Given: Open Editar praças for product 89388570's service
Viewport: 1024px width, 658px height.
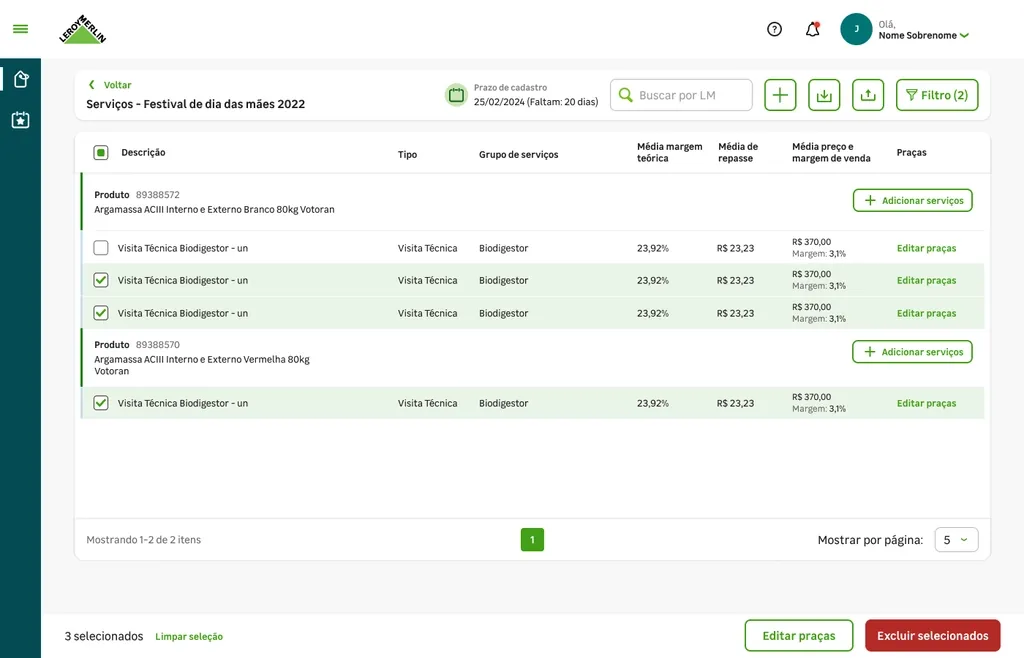Looking at the screenshot, I should (x=926, y=403).
